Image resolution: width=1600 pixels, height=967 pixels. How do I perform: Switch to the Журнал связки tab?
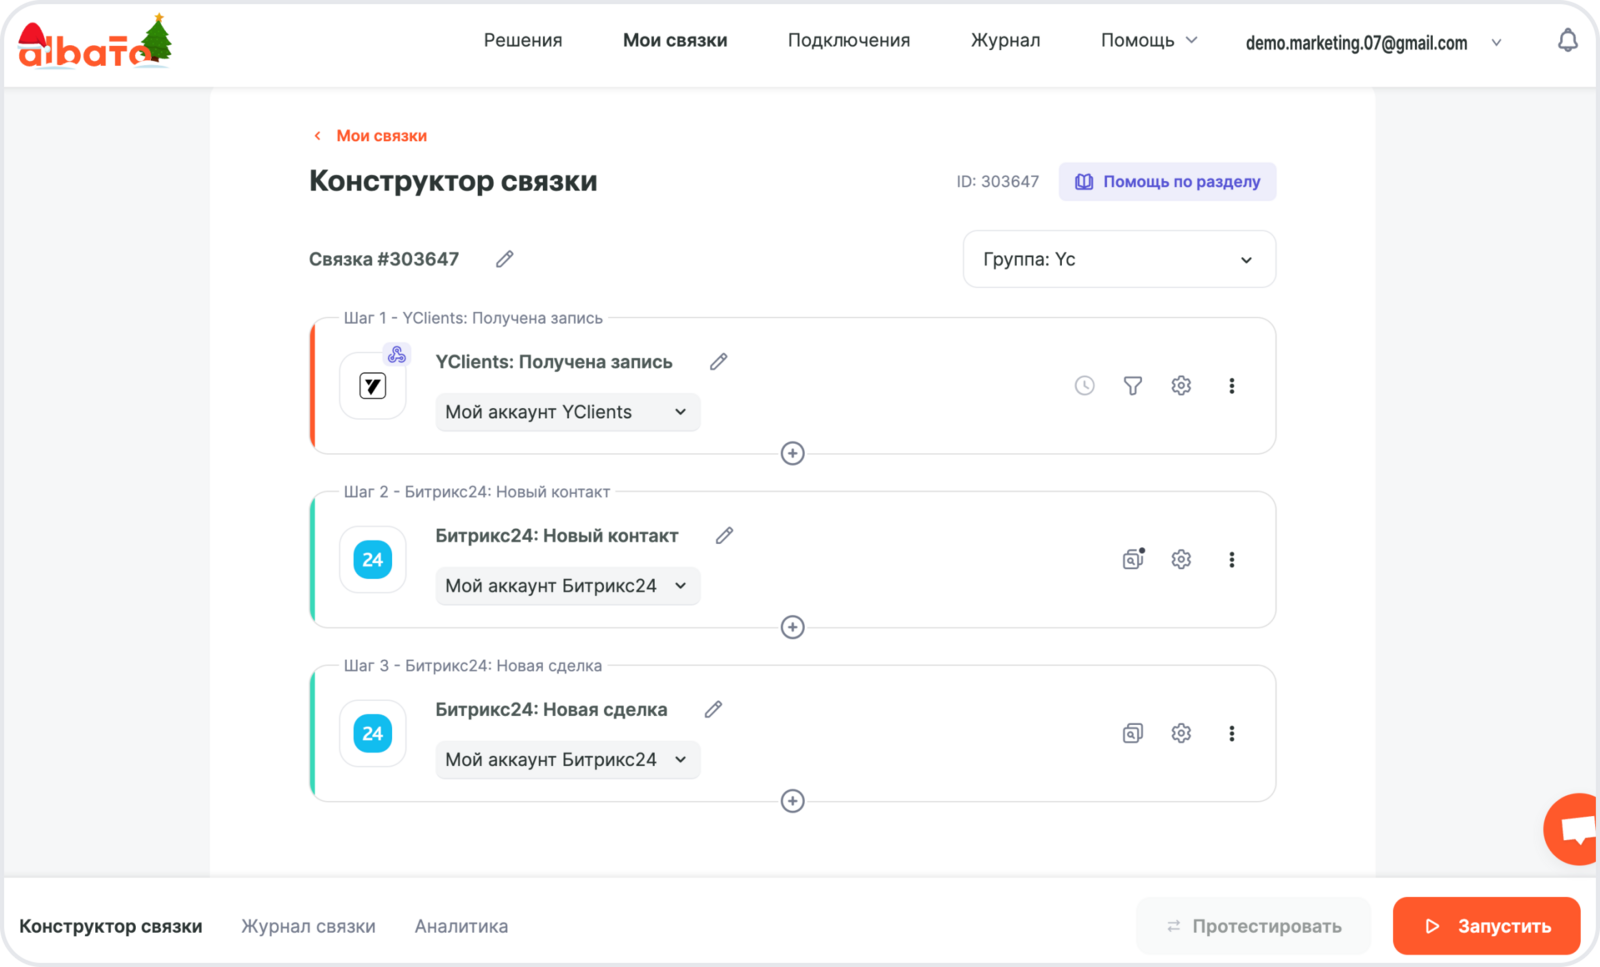pyautogui.click(x=308, y=926)
